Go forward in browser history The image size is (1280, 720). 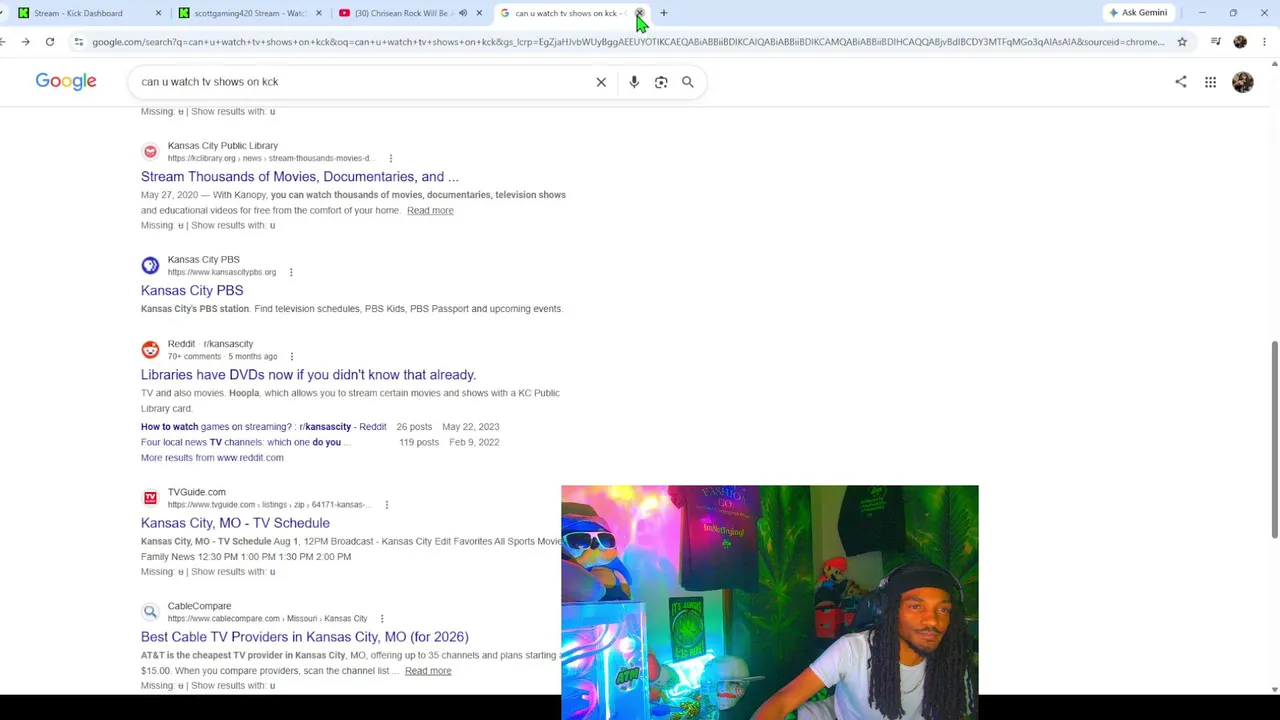(25, 42)
